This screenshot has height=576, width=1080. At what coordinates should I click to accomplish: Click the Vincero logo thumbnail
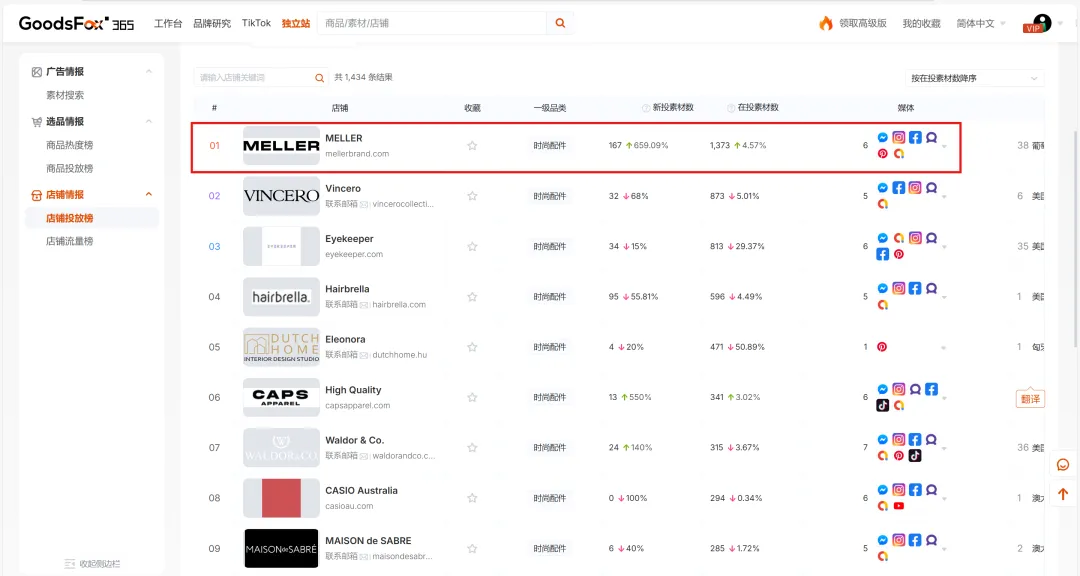[x=281, y=196]
